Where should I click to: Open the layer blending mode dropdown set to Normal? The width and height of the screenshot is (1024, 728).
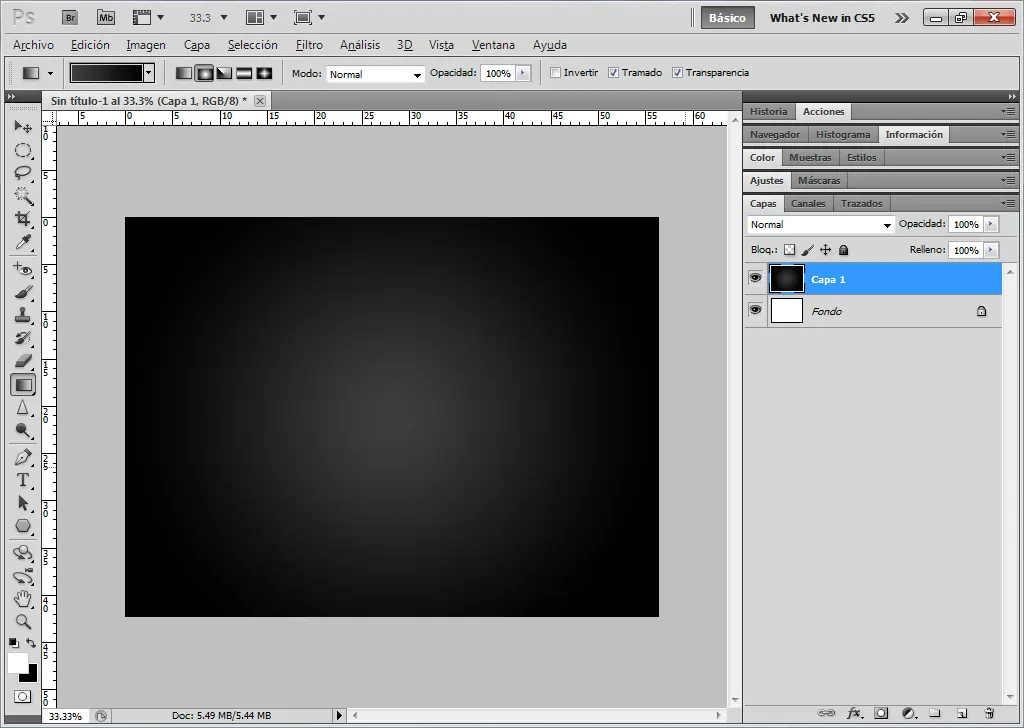click(x=886, y=224)
